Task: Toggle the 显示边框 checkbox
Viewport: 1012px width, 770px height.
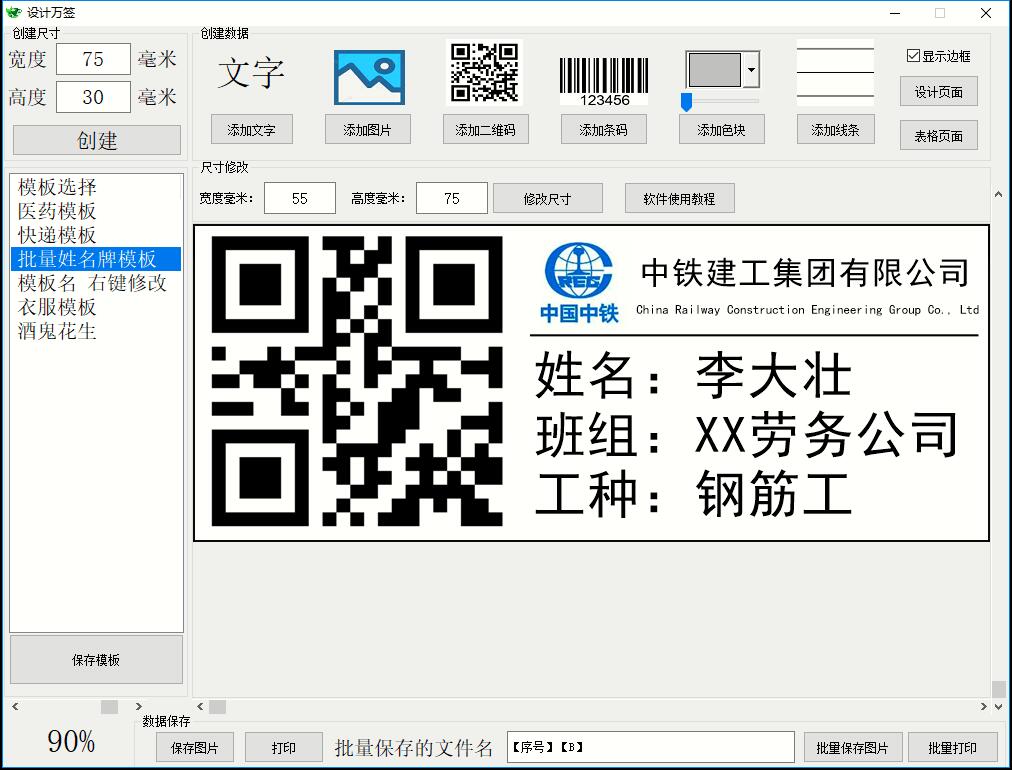Action: pyautogui.click(x=913, y=56)
